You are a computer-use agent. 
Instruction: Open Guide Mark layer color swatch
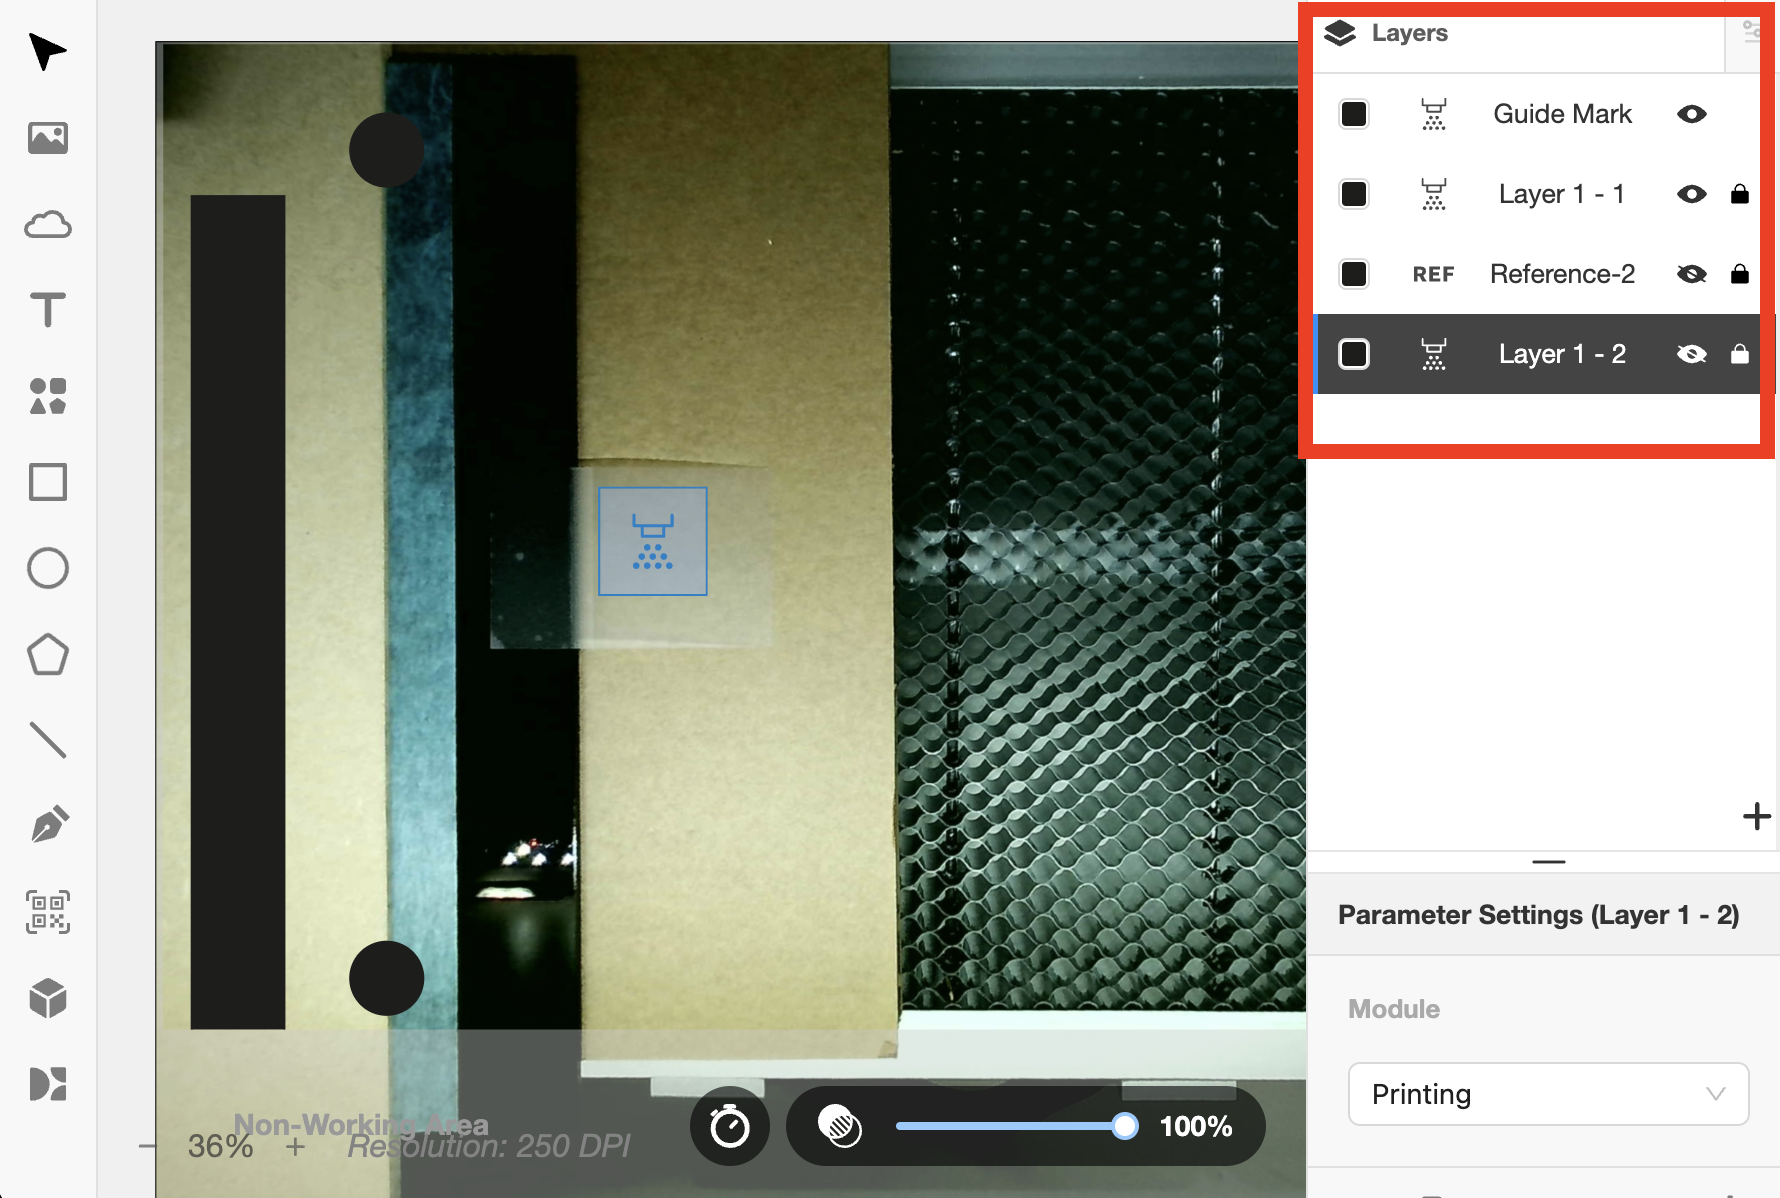(x=1354, y=114)
